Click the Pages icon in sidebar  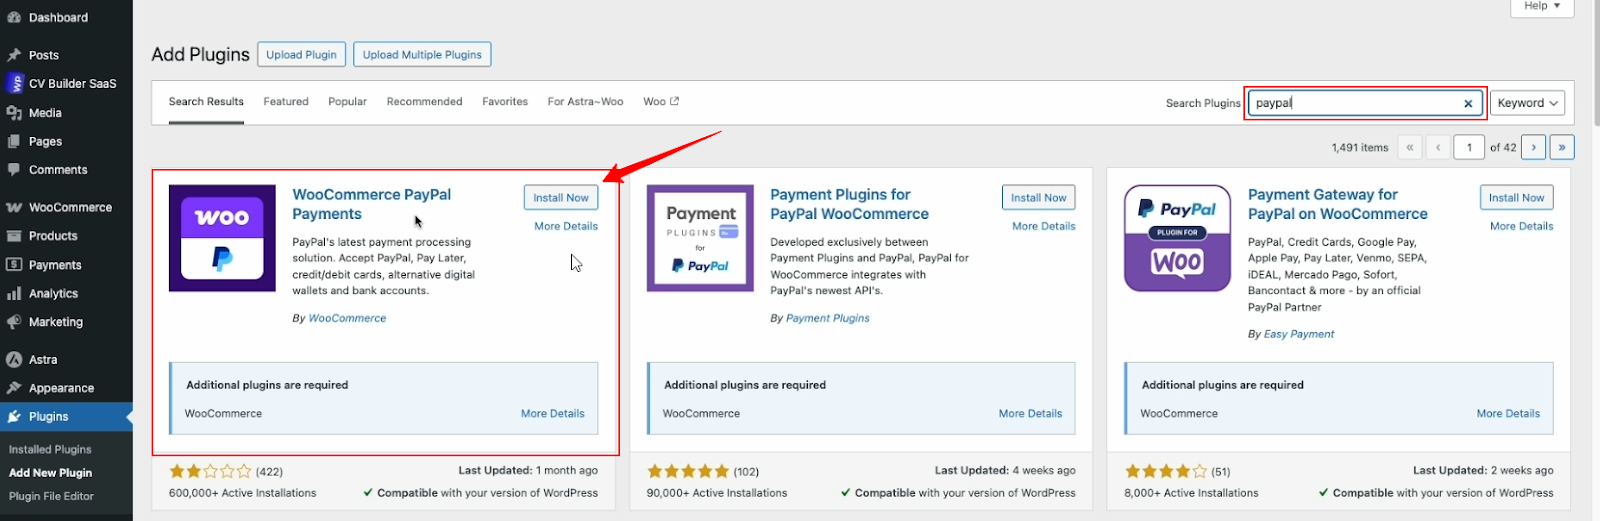14,141
